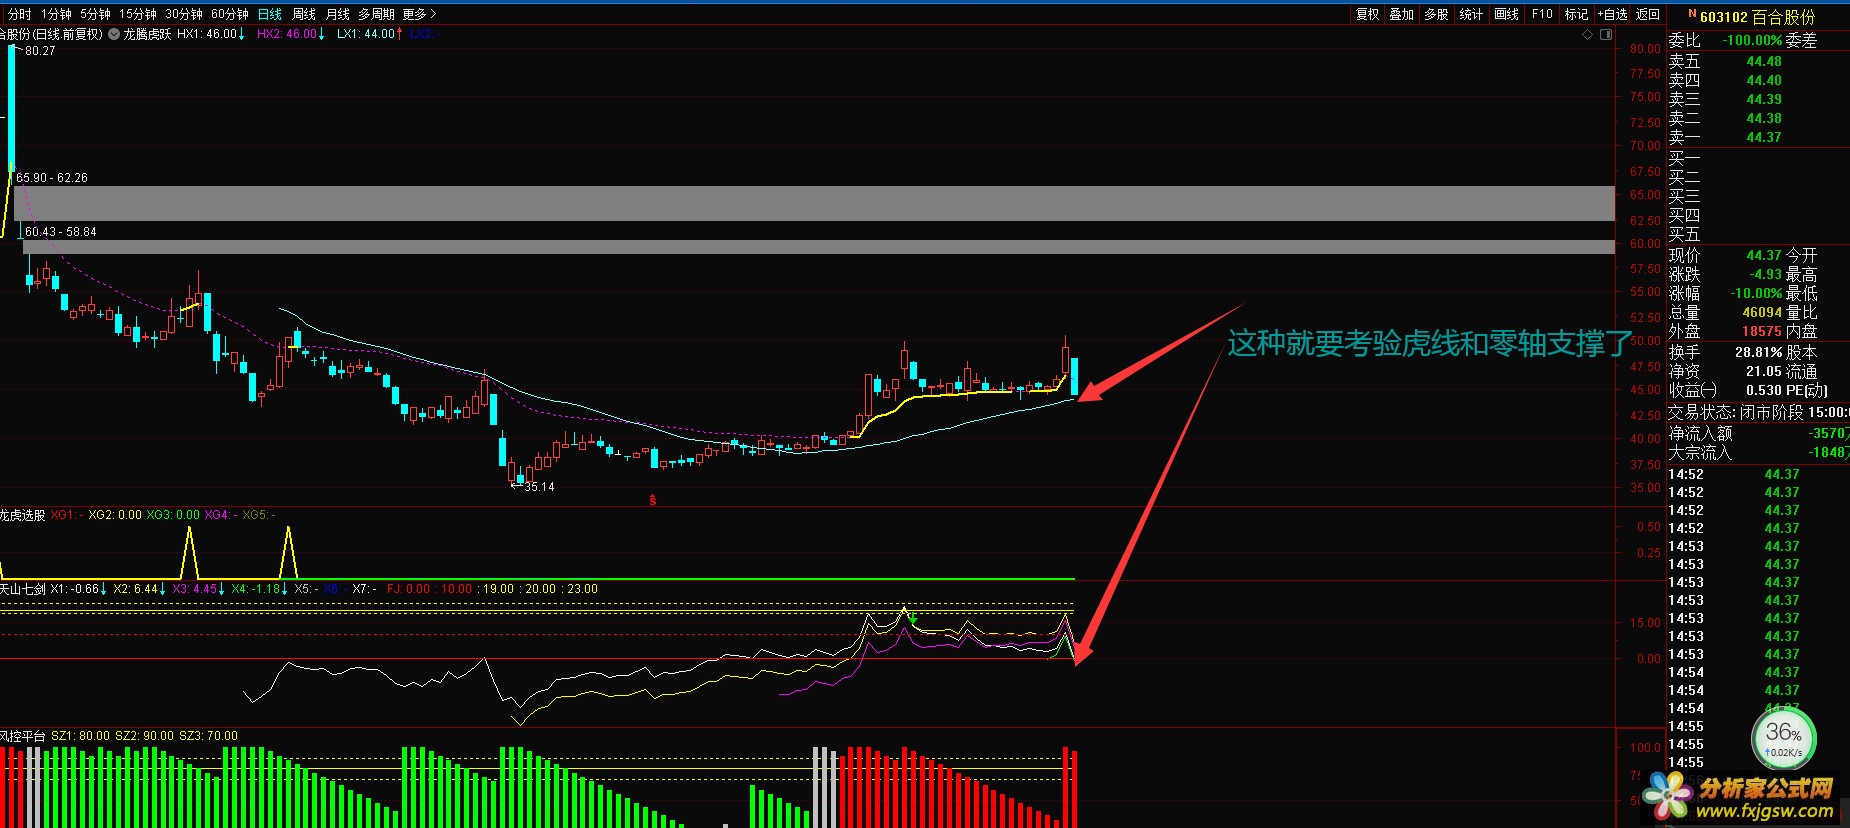
Task: Click the 叠加 overlay button
Action: pos(1402,14)
